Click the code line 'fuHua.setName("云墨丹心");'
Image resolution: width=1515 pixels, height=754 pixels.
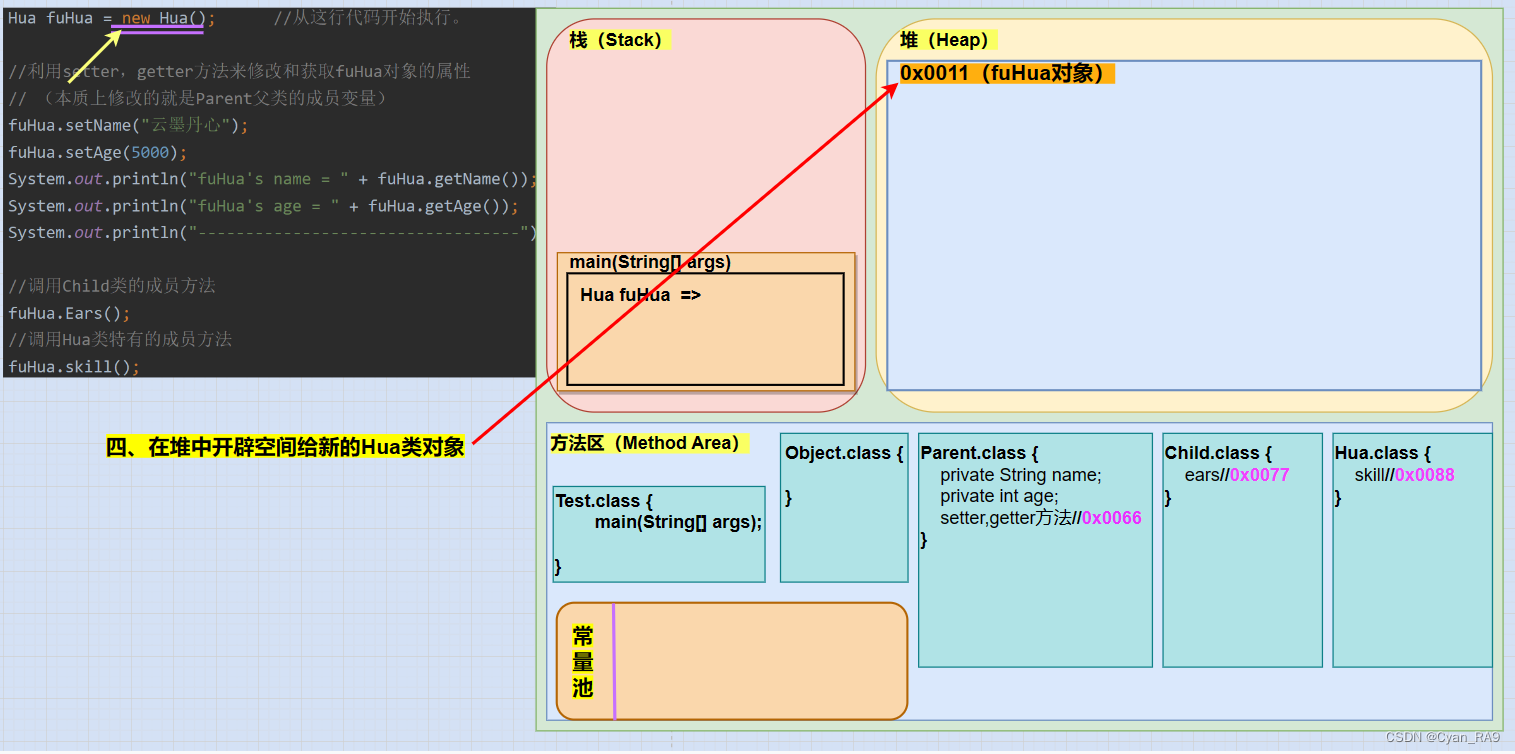pyautogui.click(x=128, y=126)
